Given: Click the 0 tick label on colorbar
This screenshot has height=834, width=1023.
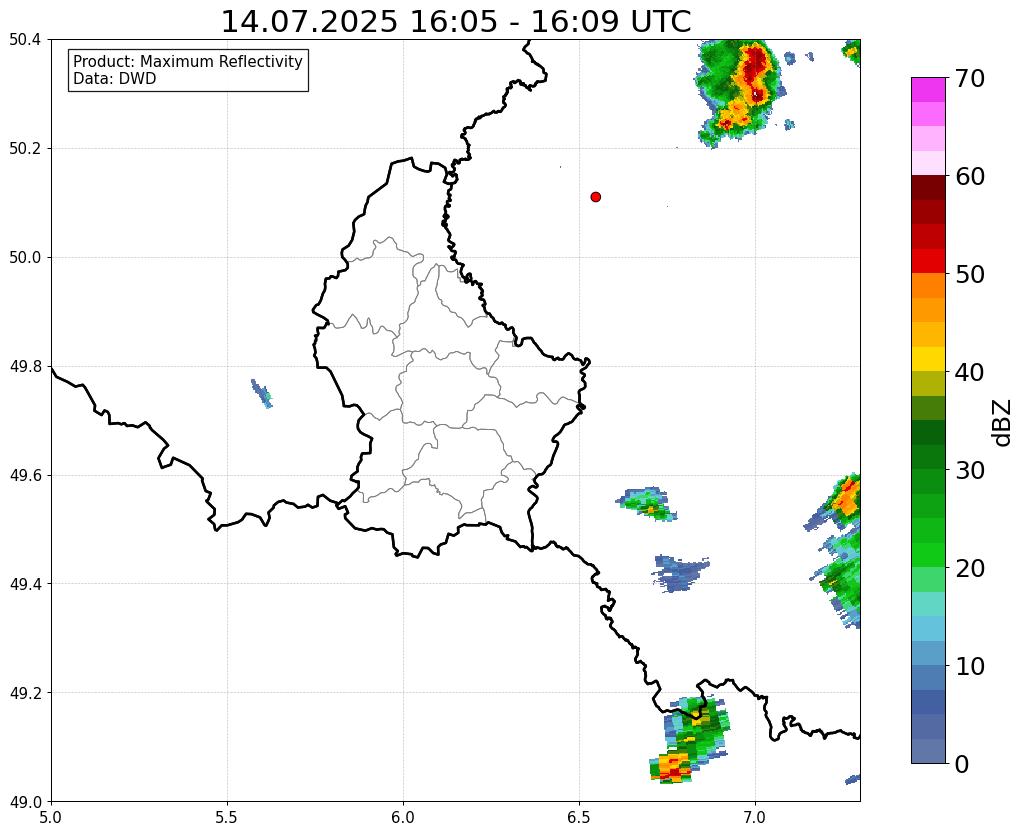Looking at the screenshot, I should (x=962, y=764).
